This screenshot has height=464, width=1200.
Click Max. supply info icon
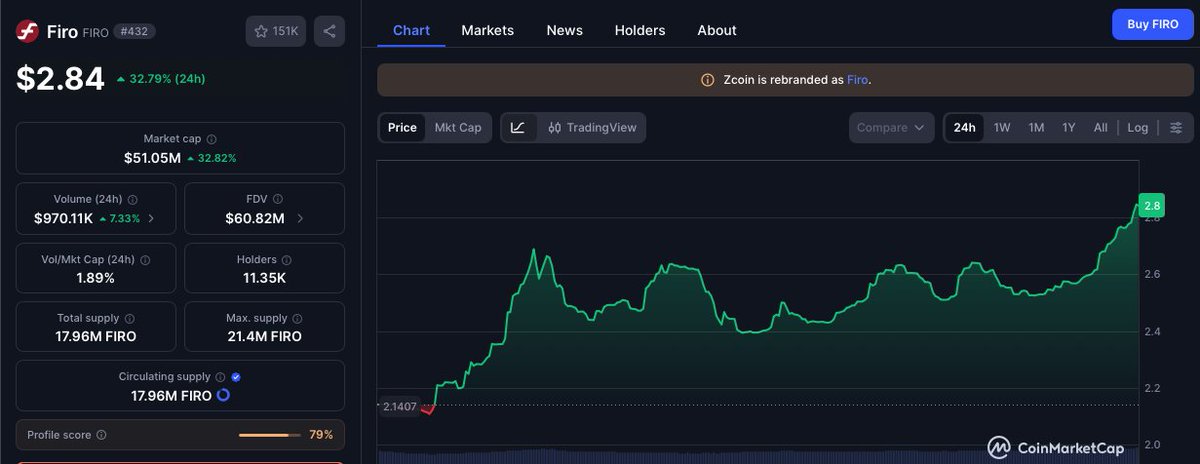click(x=297, y=318)
